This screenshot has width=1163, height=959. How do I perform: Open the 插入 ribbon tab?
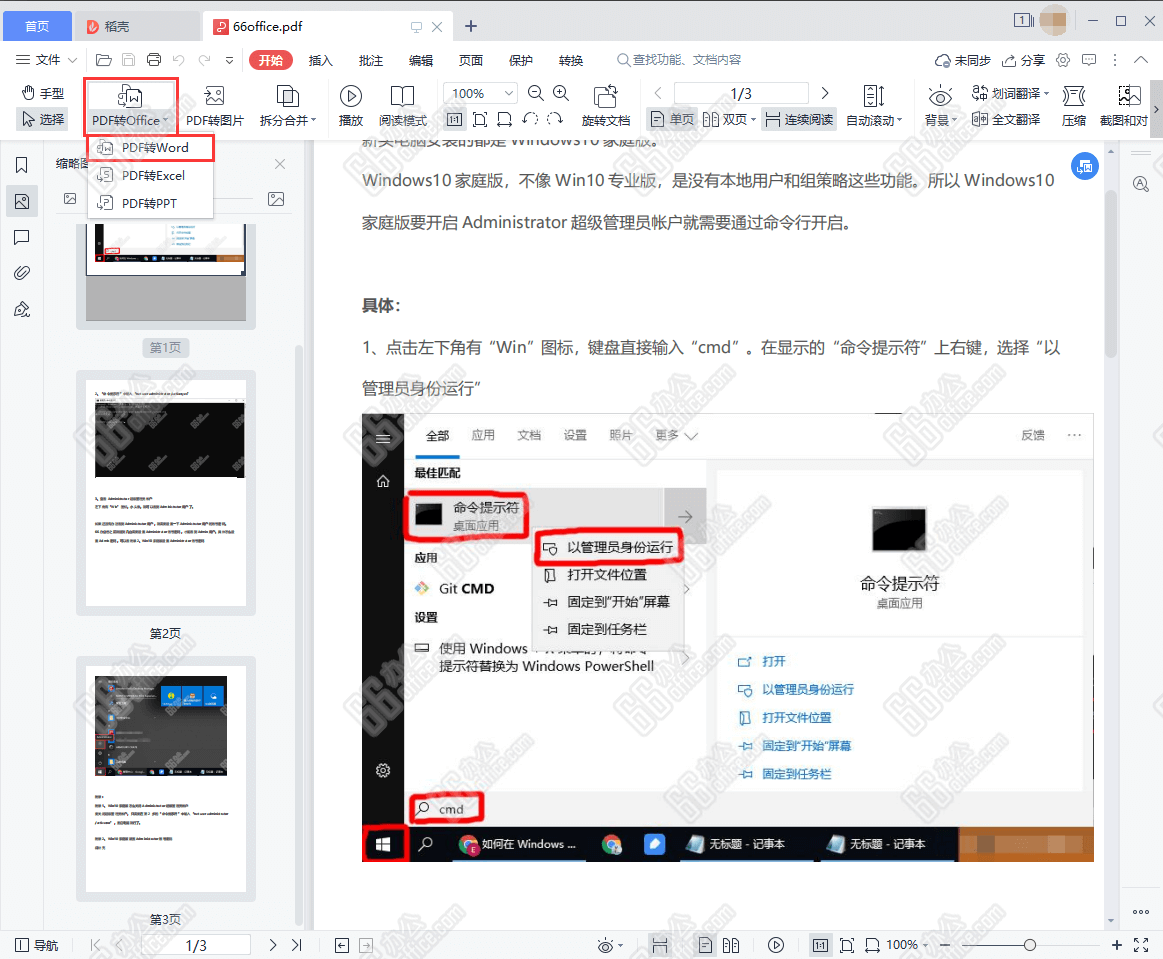pos(320,60)
